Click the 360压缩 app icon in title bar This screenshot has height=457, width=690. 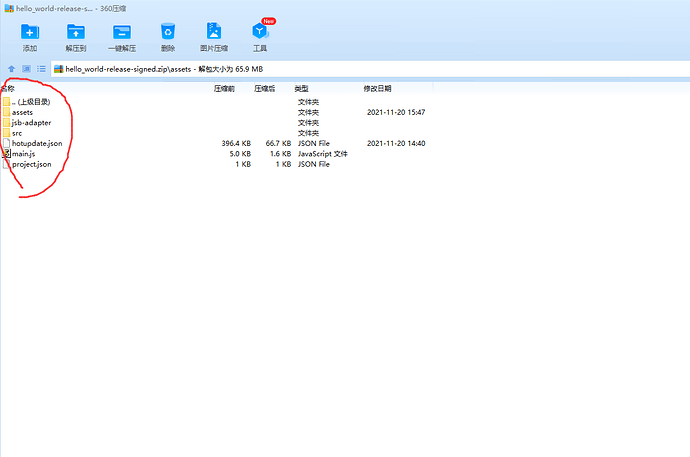[x=9, y=8]
